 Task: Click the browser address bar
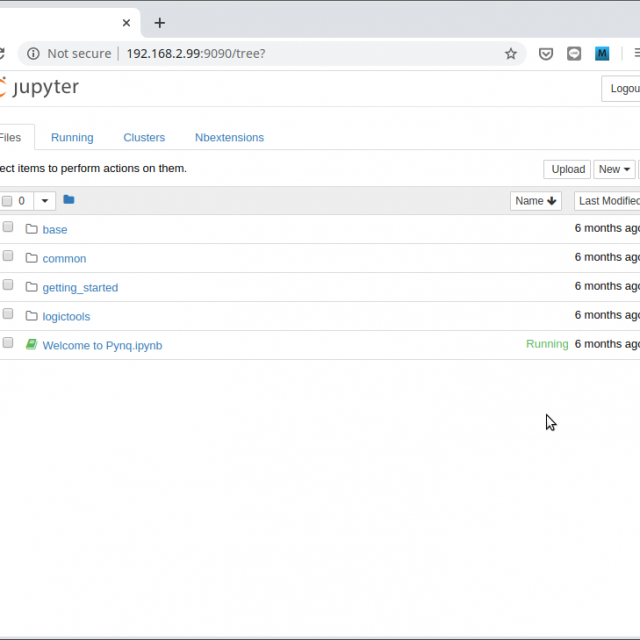300,54
